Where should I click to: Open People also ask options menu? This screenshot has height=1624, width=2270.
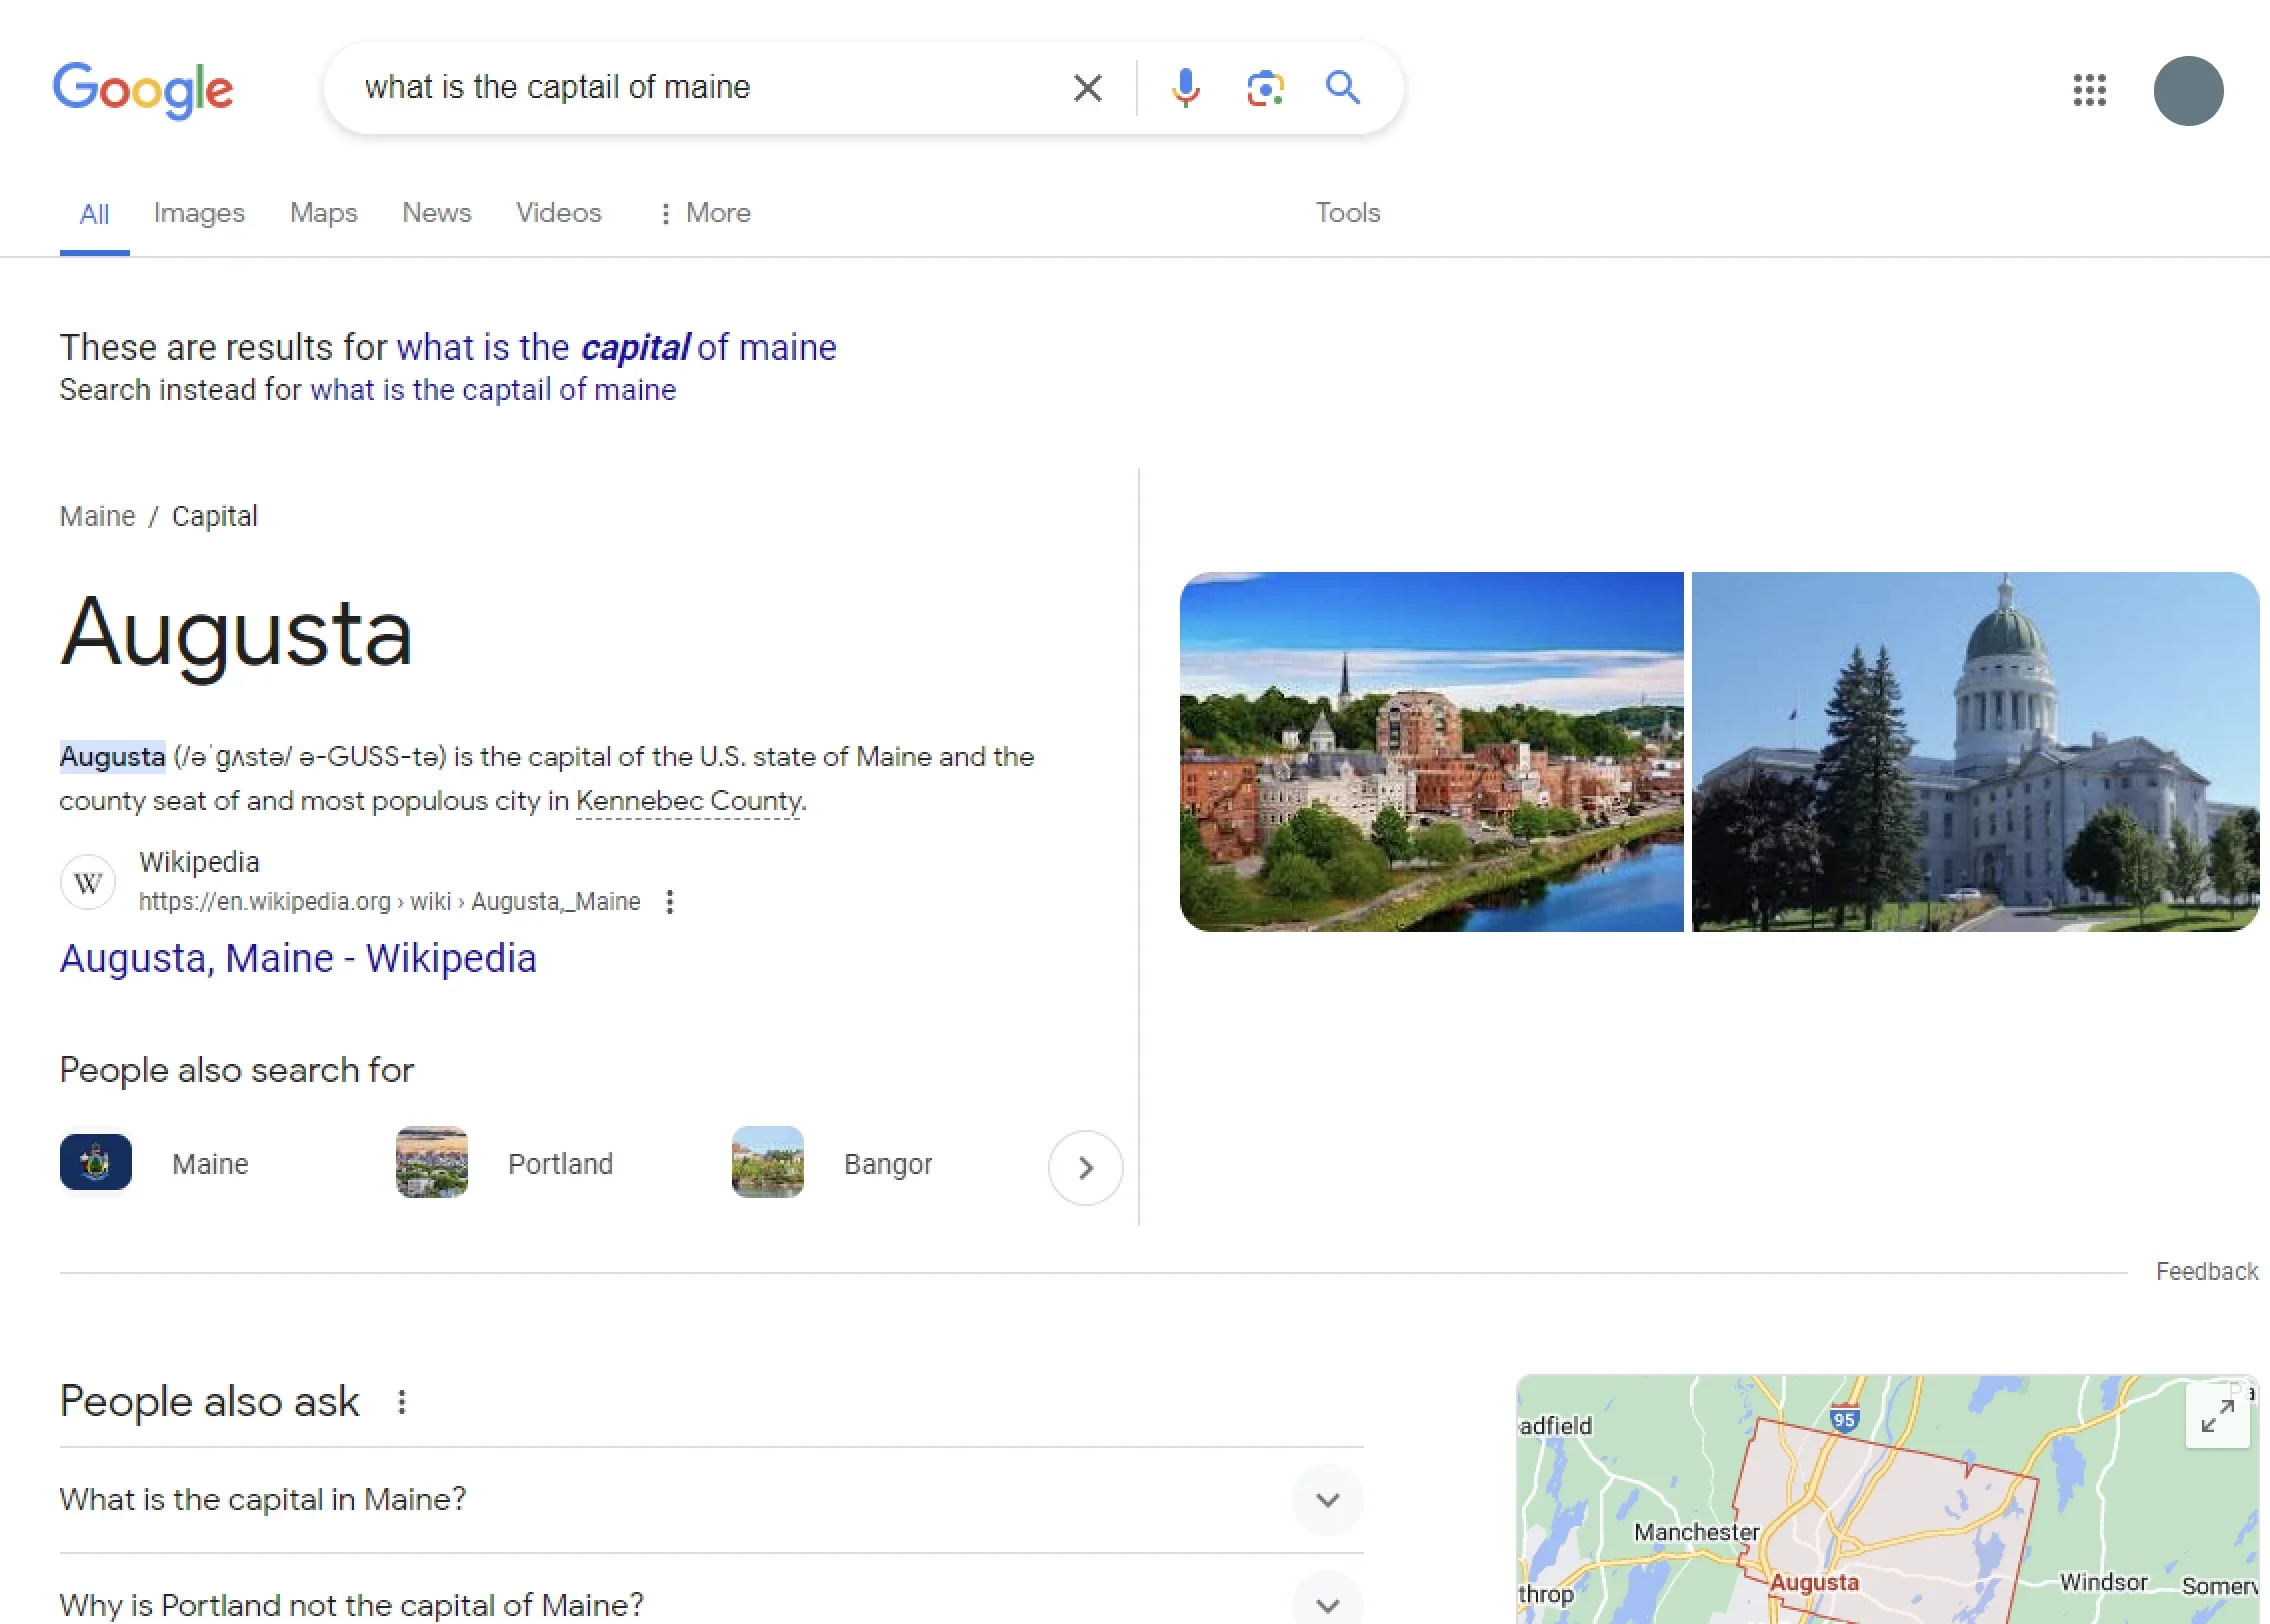coord(402,1402)
